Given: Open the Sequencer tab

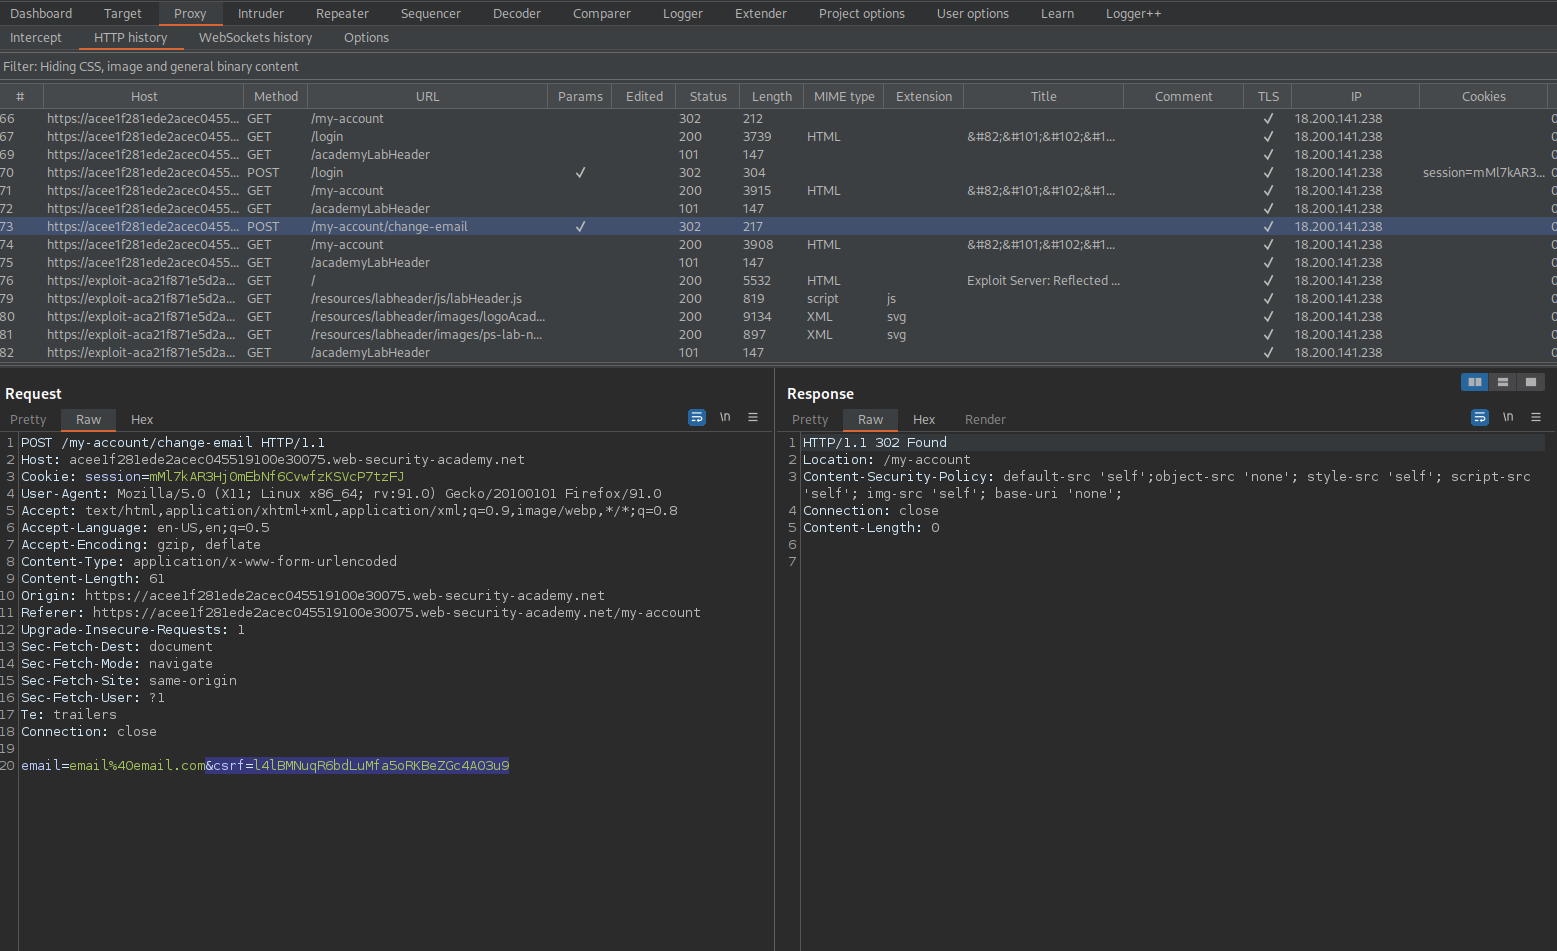Looking at the screenshot, I should pyautogui.click(x=431, y=13).
